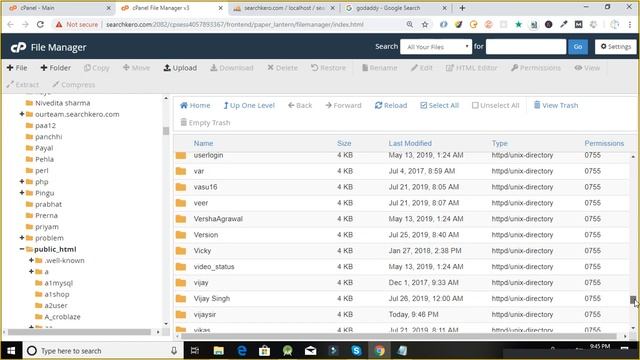The width and height of the screenshot is (640, 360).
Task: Collapse the public_html tree node
Action: (22, 249)
